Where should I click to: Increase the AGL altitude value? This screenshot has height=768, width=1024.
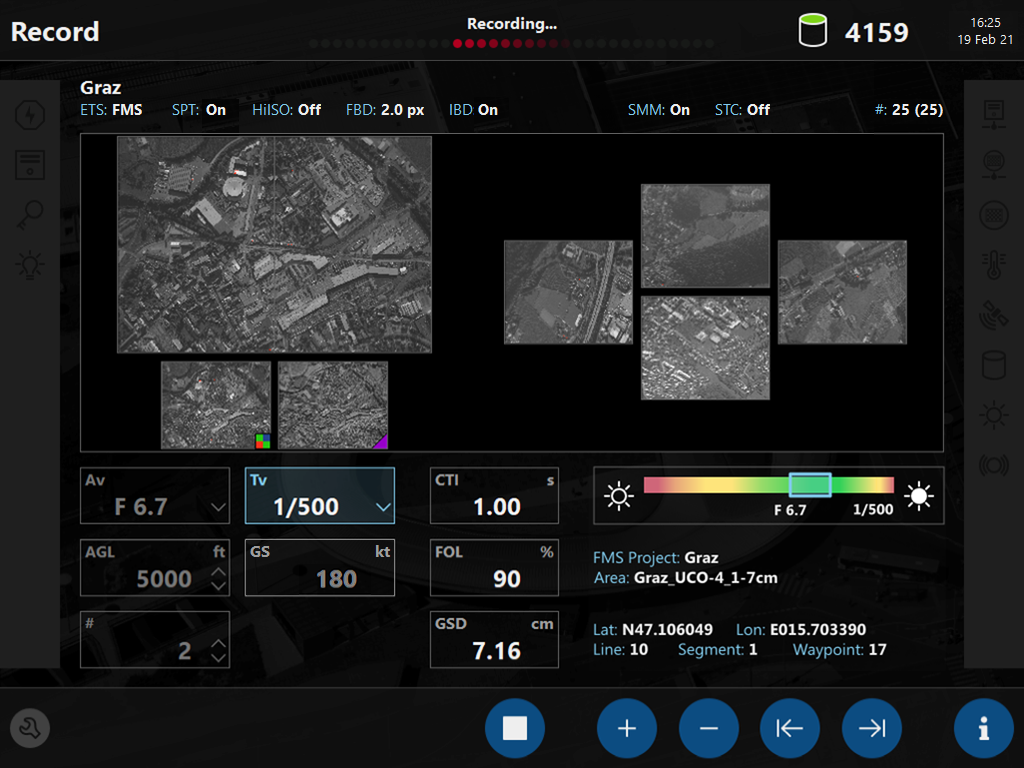pyautogui.click(x=218, y=572)
